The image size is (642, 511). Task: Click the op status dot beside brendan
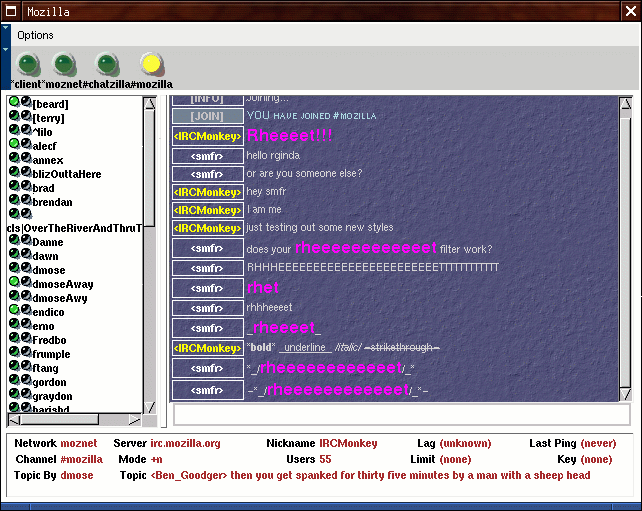(x=14, y=200)
